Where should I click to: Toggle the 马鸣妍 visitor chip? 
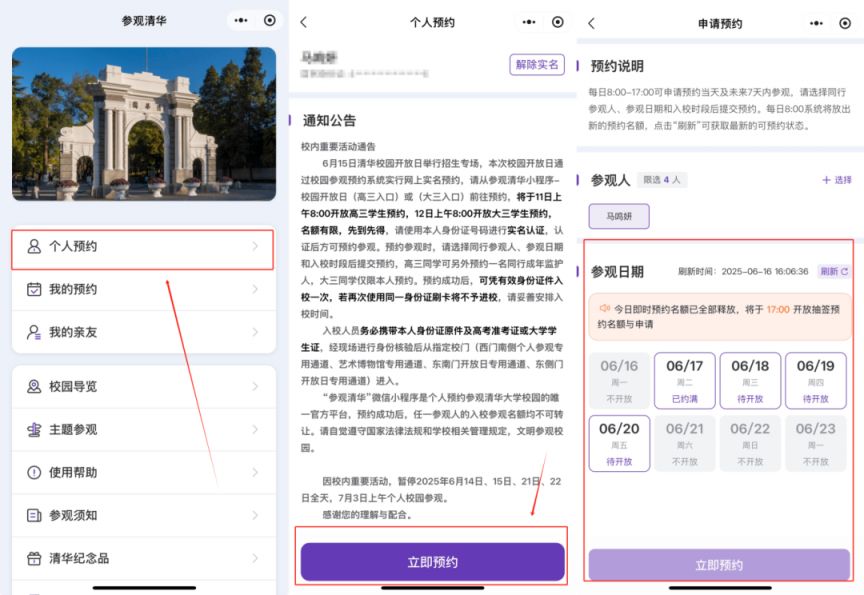click(x=619, y=216)
